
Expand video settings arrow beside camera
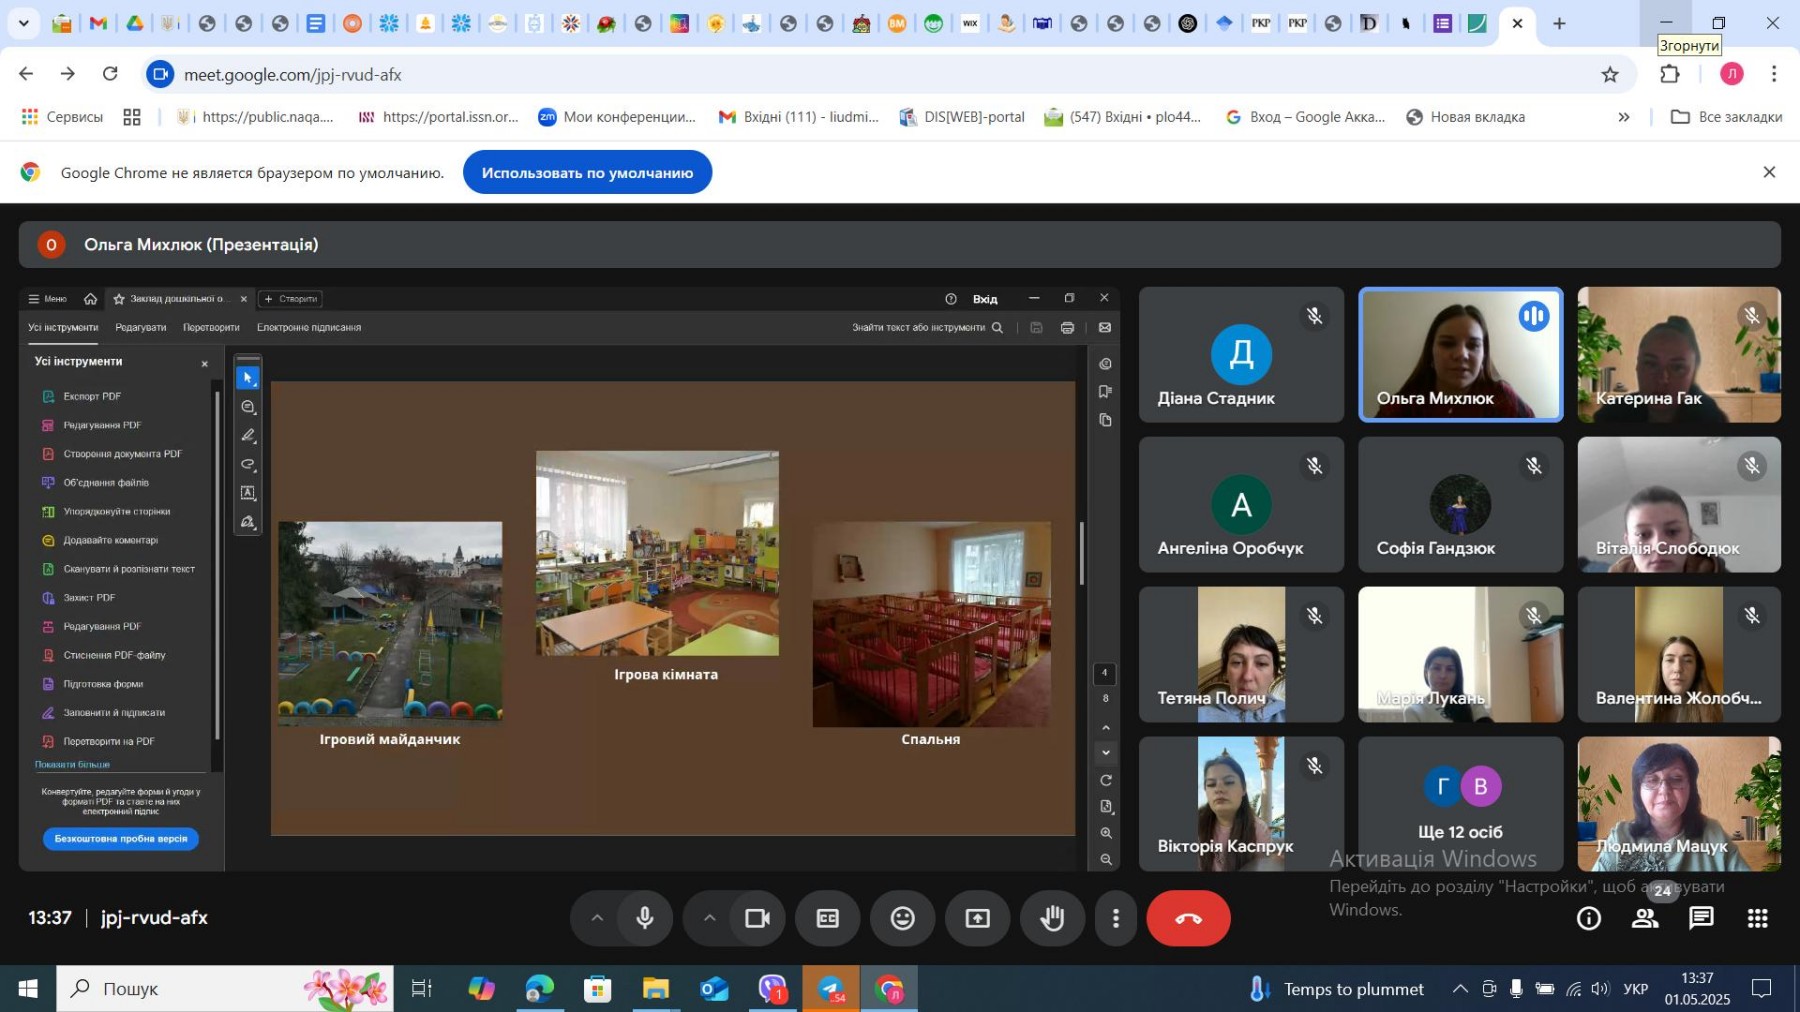coord(709,918)
